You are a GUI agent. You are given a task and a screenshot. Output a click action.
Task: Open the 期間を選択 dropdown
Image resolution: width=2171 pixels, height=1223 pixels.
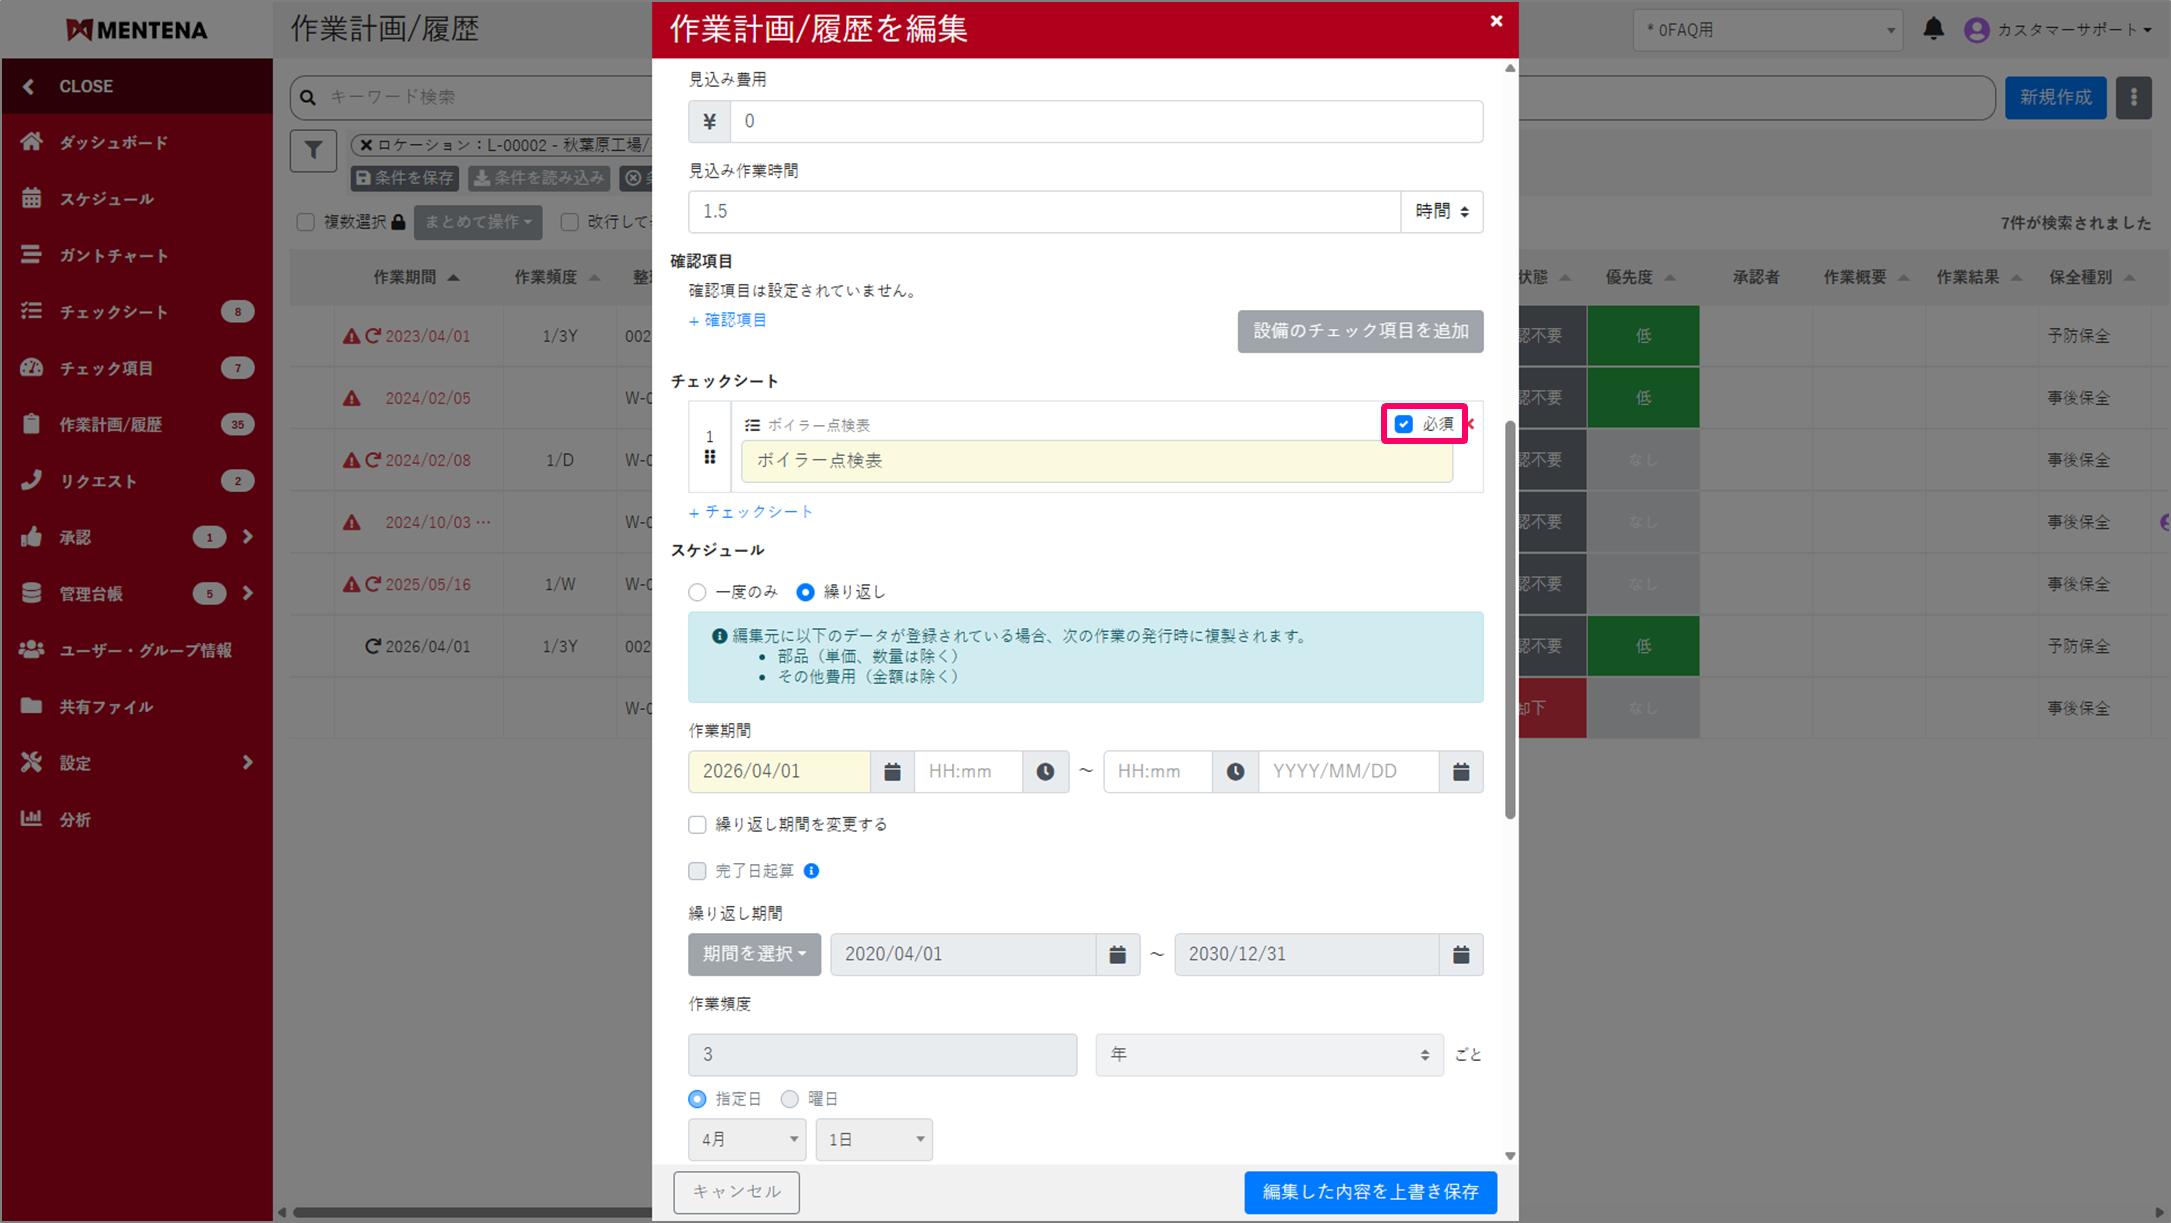754,955
